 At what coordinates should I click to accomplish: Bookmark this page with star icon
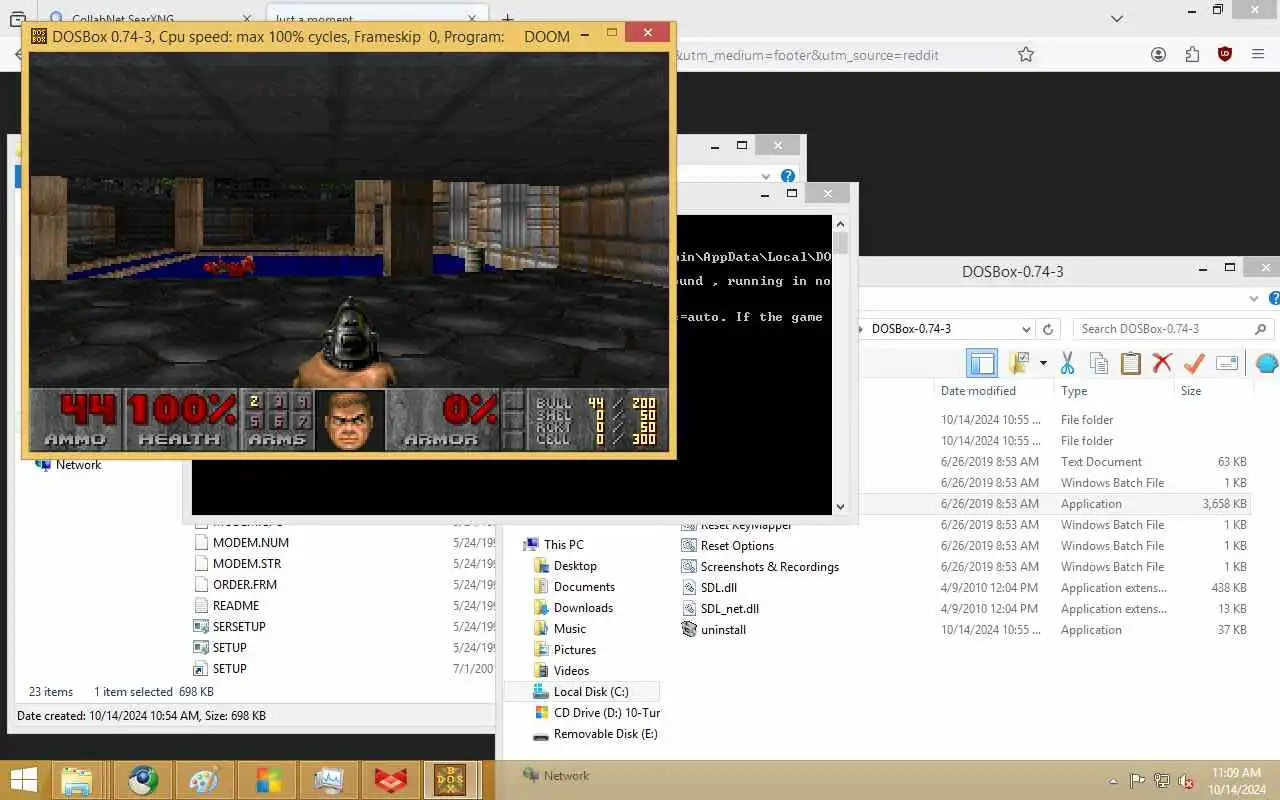1026,55
